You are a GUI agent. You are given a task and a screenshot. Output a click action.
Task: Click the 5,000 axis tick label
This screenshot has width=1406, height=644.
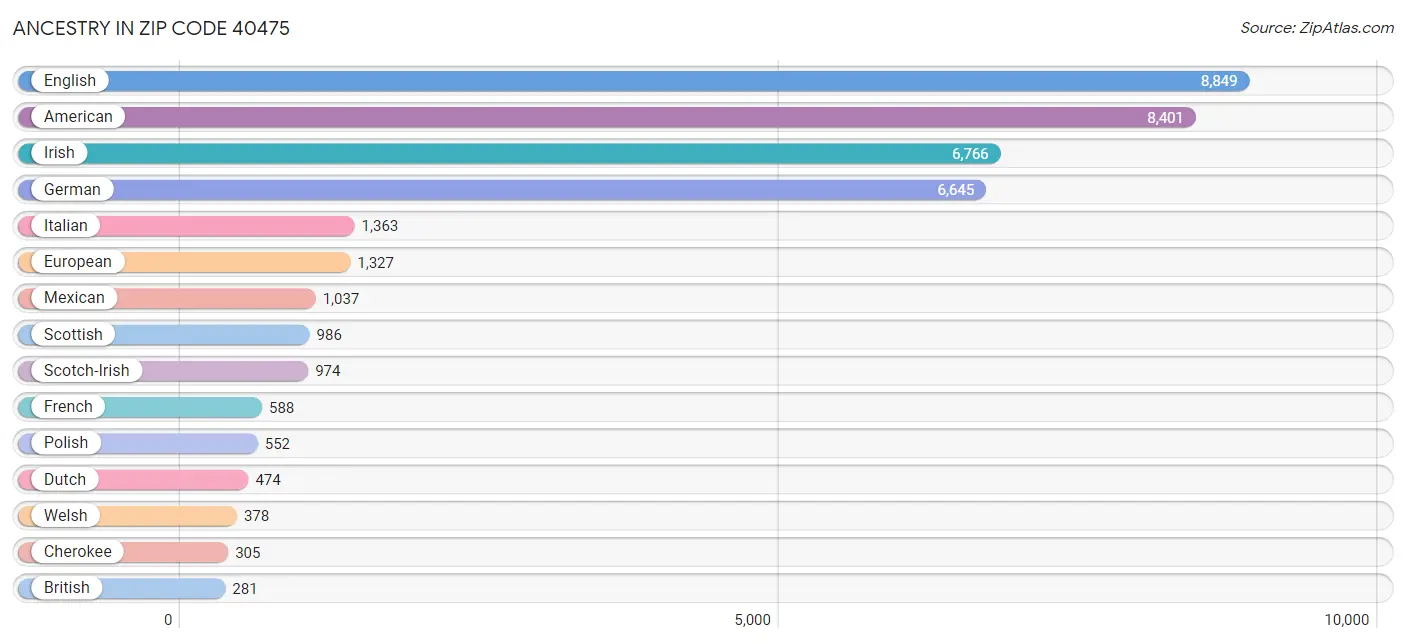tap(753, 620)
